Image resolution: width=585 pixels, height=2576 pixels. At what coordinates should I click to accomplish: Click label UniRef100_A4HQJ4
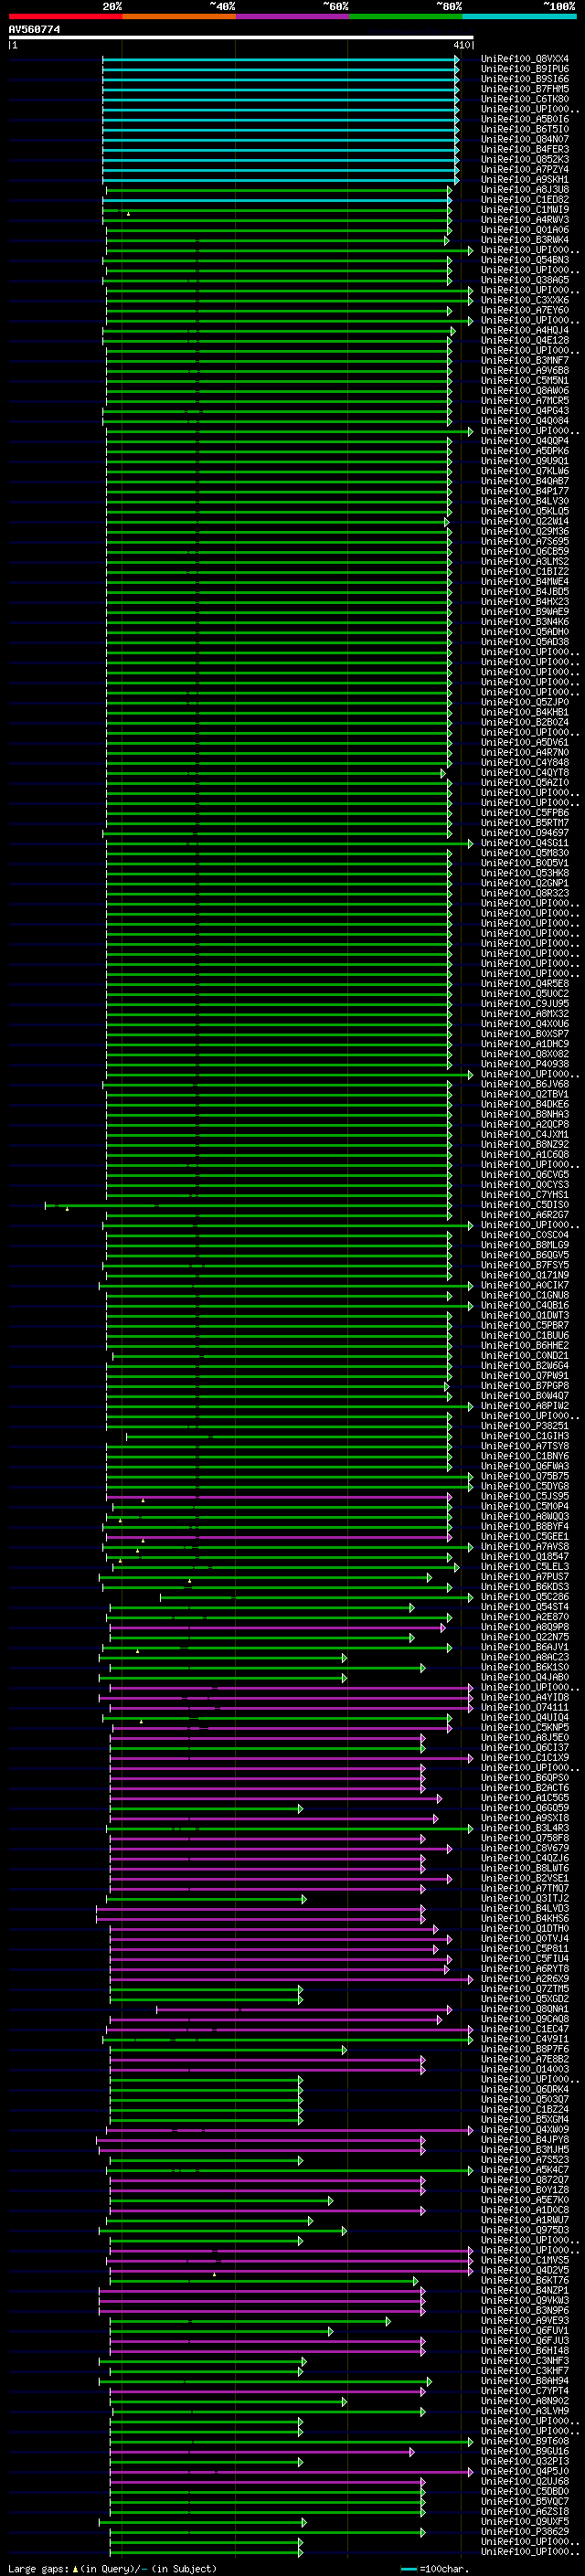point(525,330)
